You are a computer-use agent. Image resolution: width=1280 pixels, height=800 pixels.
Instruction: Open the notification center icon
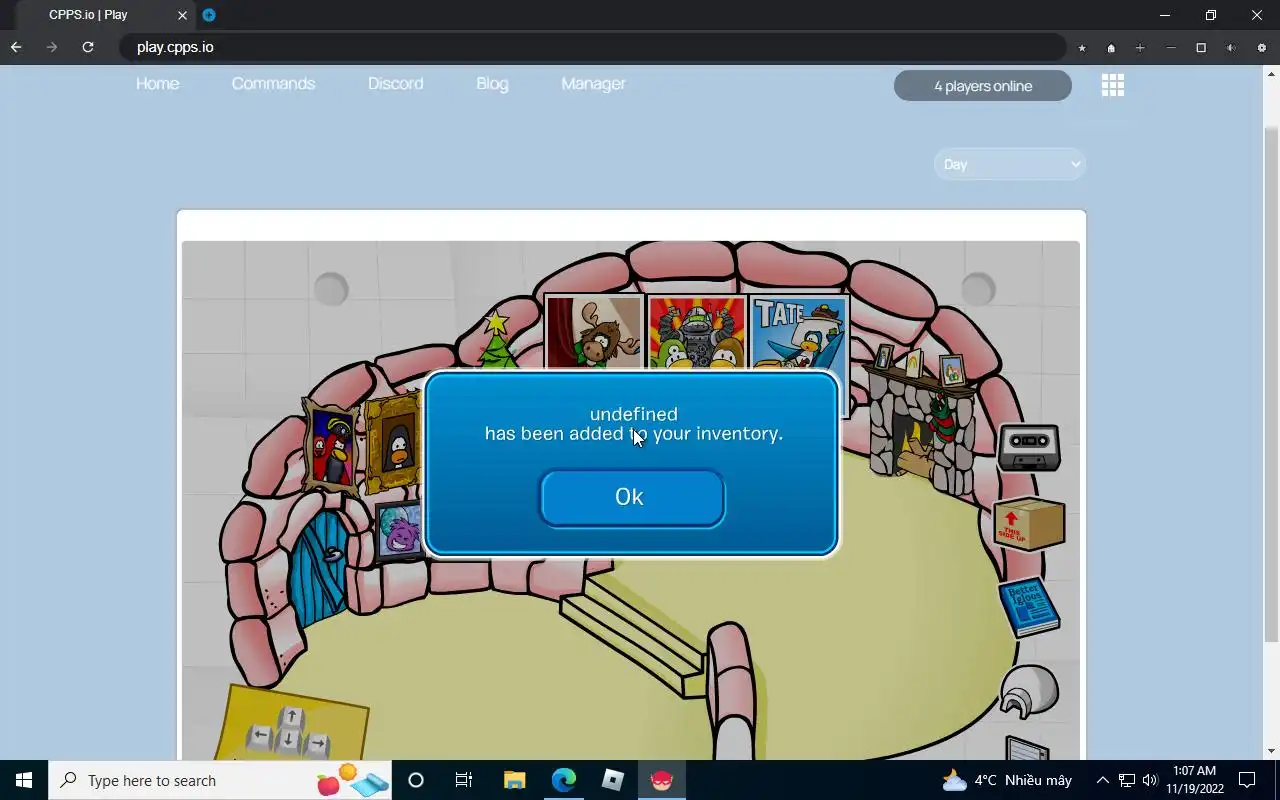pyautogui.click(x=1248, y=780)
